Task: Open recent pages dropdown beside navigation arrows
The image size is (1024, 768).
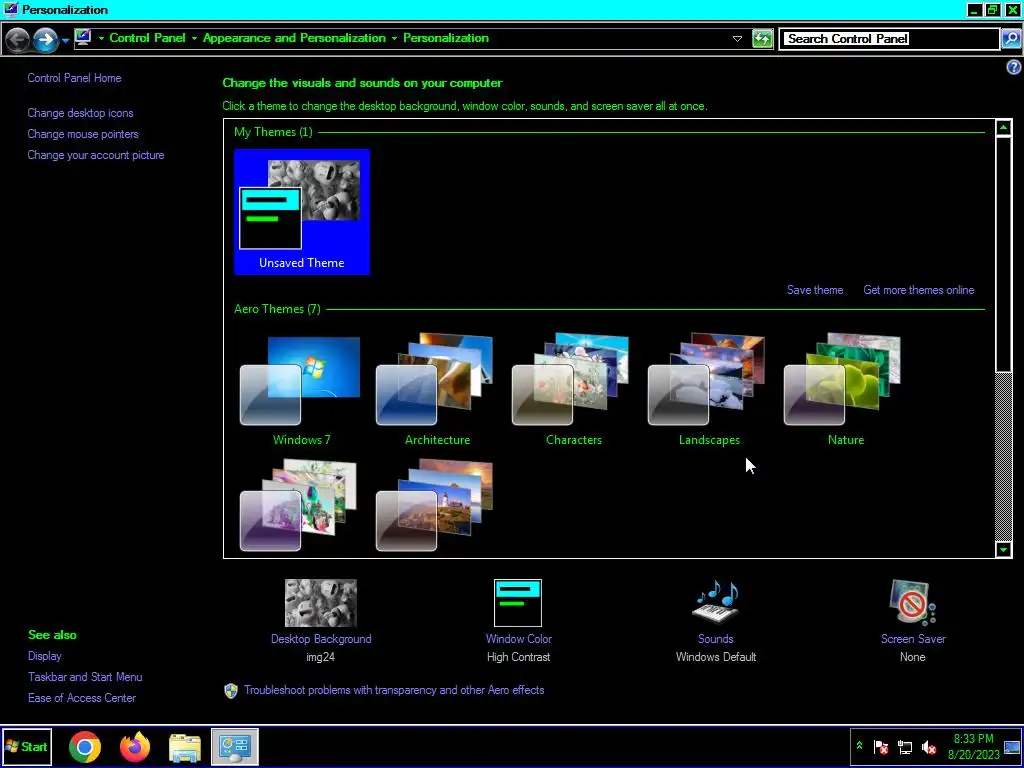Action: [65, 41]
